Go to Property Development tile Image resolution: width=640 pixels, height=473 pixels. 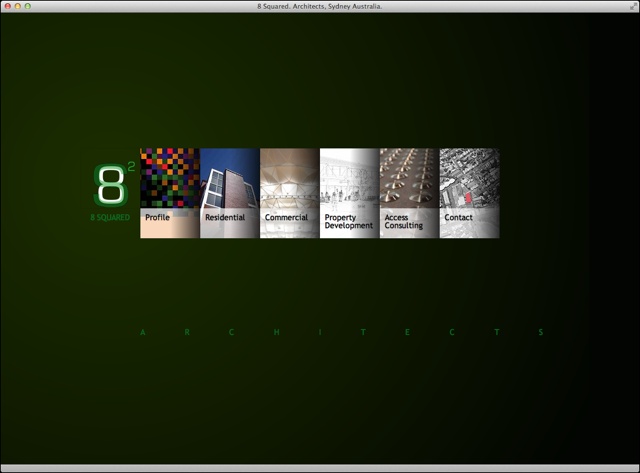(x=350, y=193)
